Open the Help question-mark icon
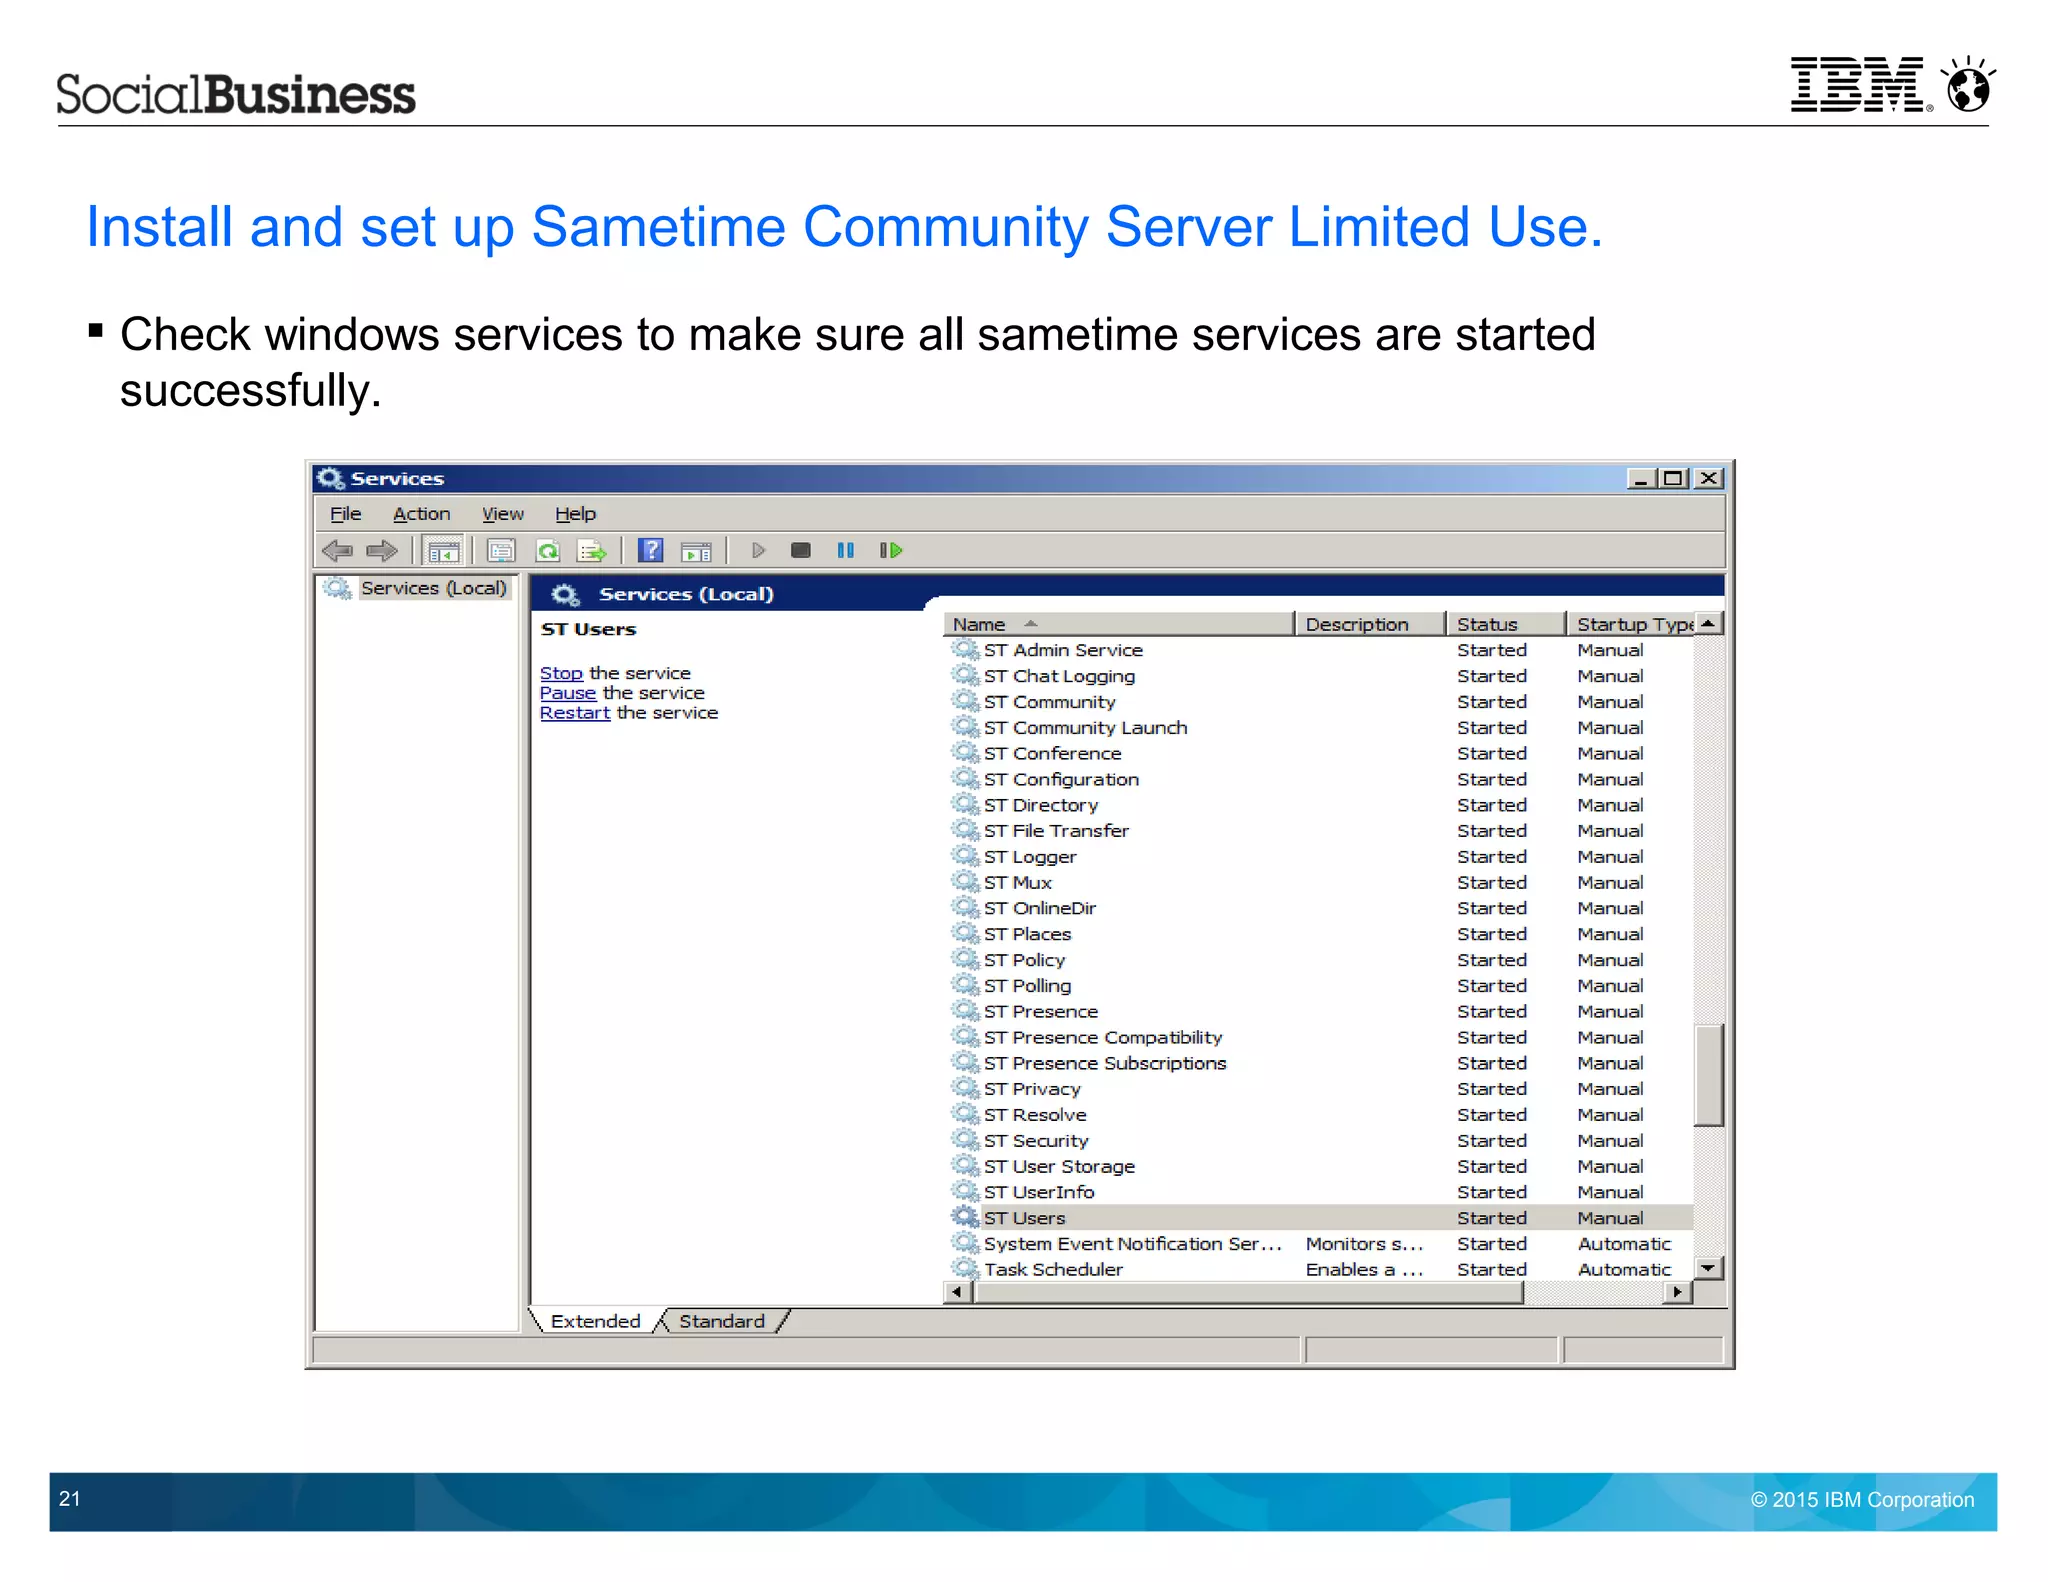 [650, 550]
